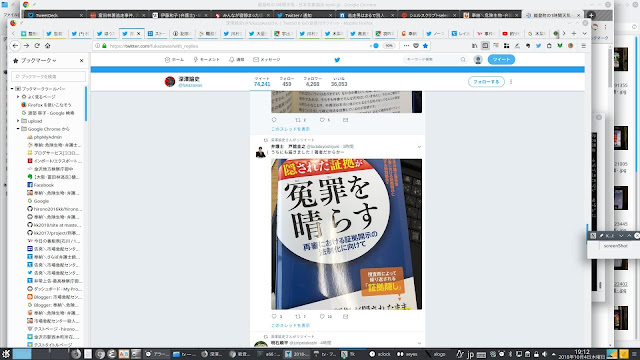
Task: Click the retweet icon under the book tweet
Action: click(298, 316)
